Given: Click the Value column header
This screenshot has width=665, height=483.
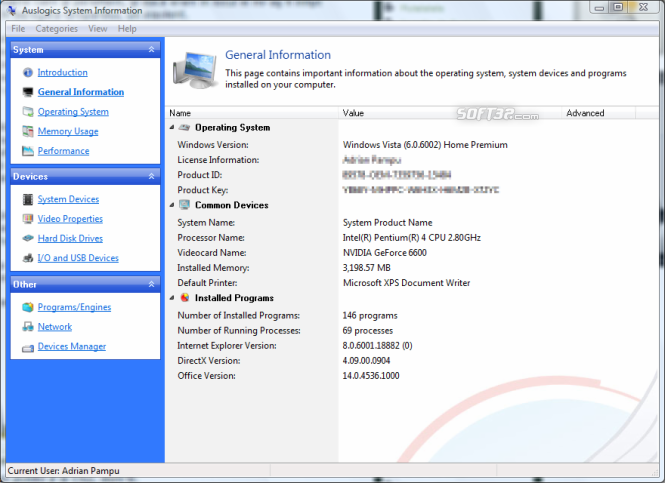Looking at the screenshot, I should [x=450, y=113].
